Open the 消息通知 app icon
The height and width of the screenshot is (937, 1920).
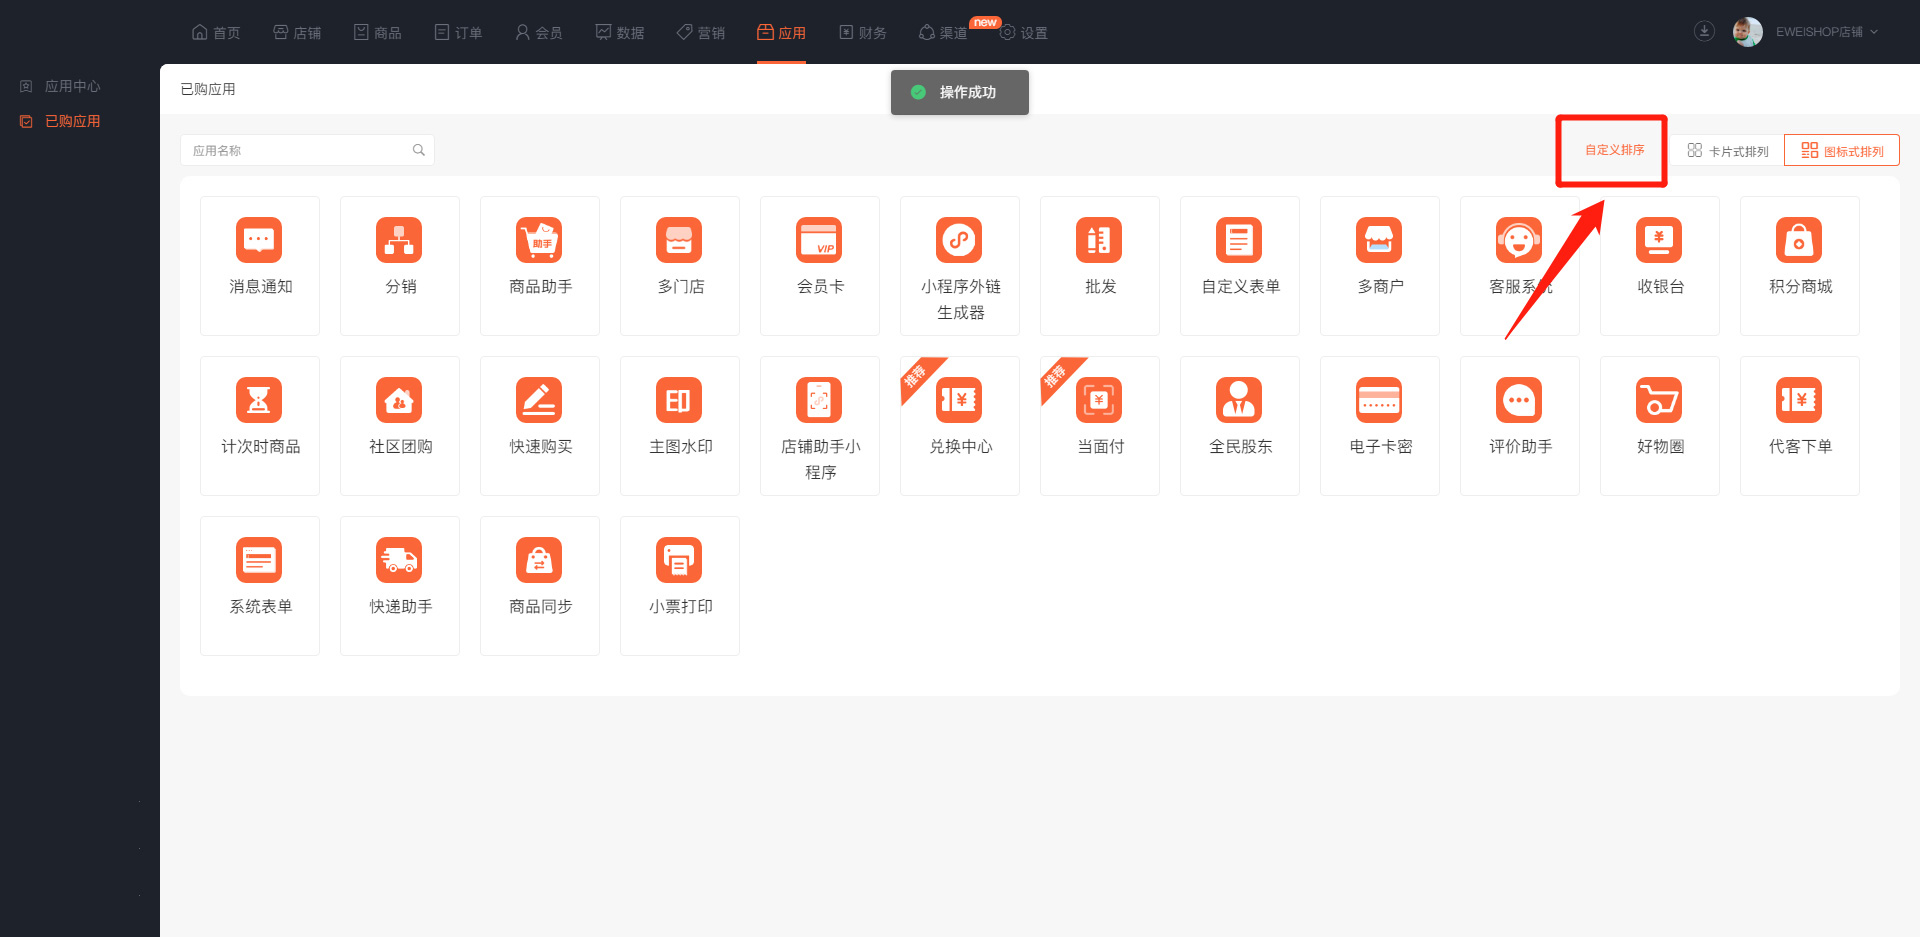(x=259, y=241)
